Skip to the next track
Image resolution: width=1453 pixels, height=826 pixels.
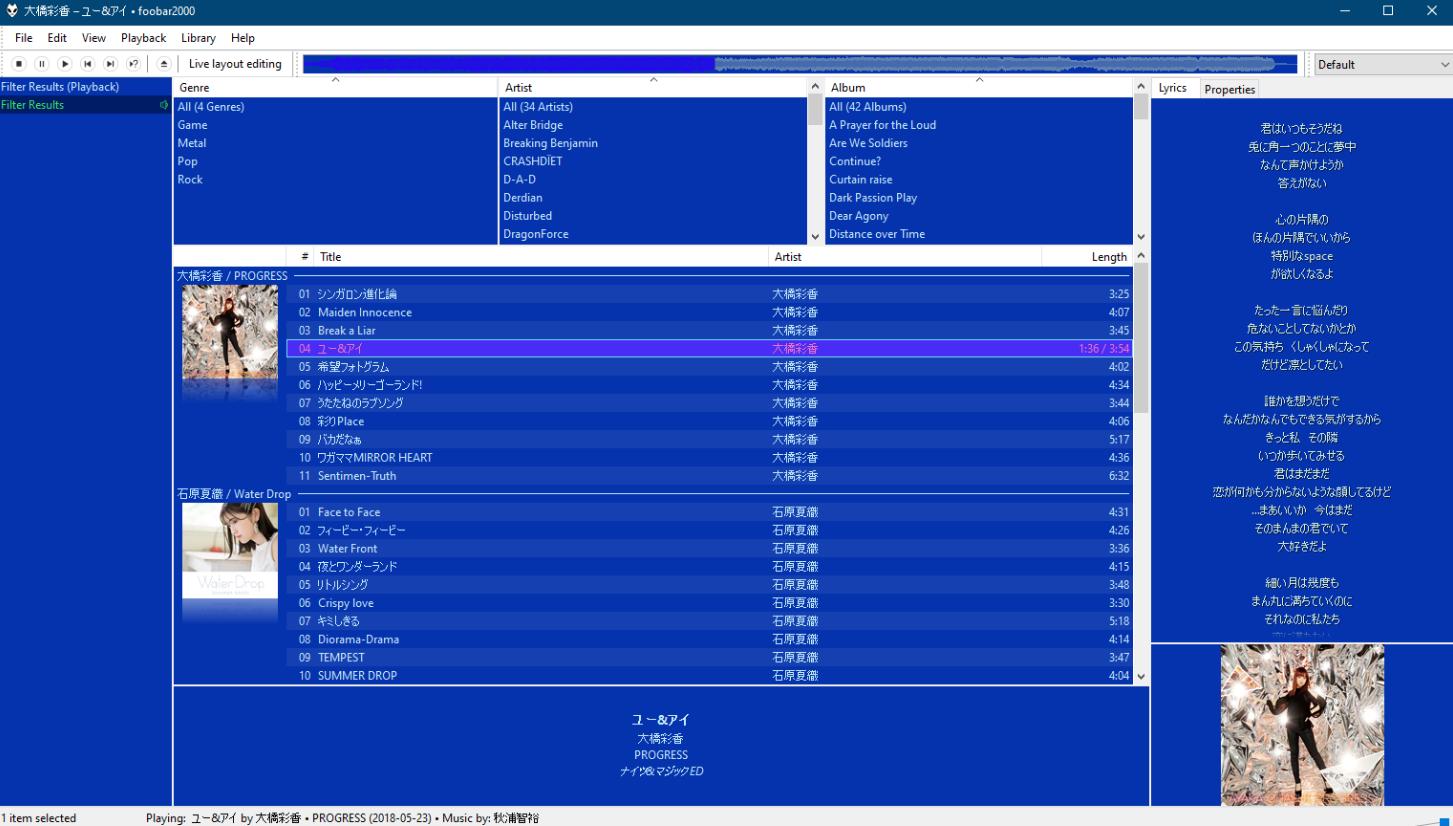tap(110, 64)
